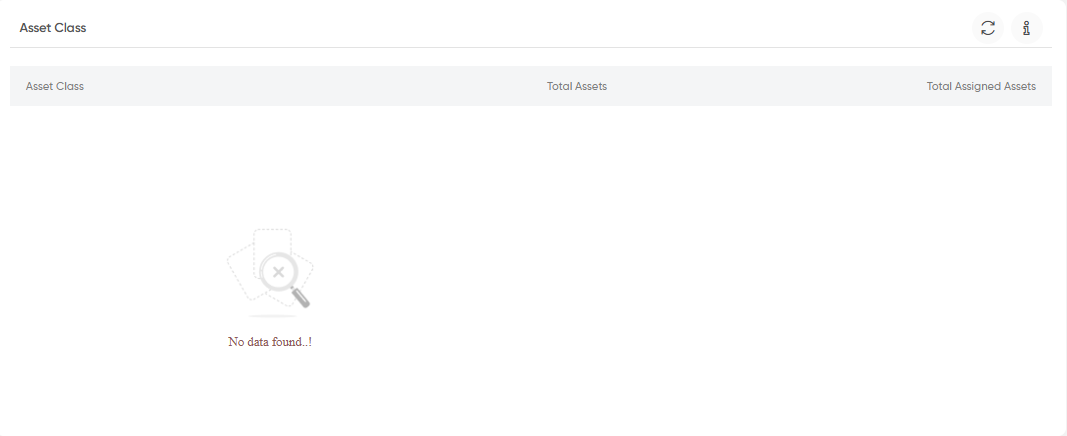This screenshot has width=1067, height=436.
Task: Open the Asset Class info icon
Action: click(1027, 28)
